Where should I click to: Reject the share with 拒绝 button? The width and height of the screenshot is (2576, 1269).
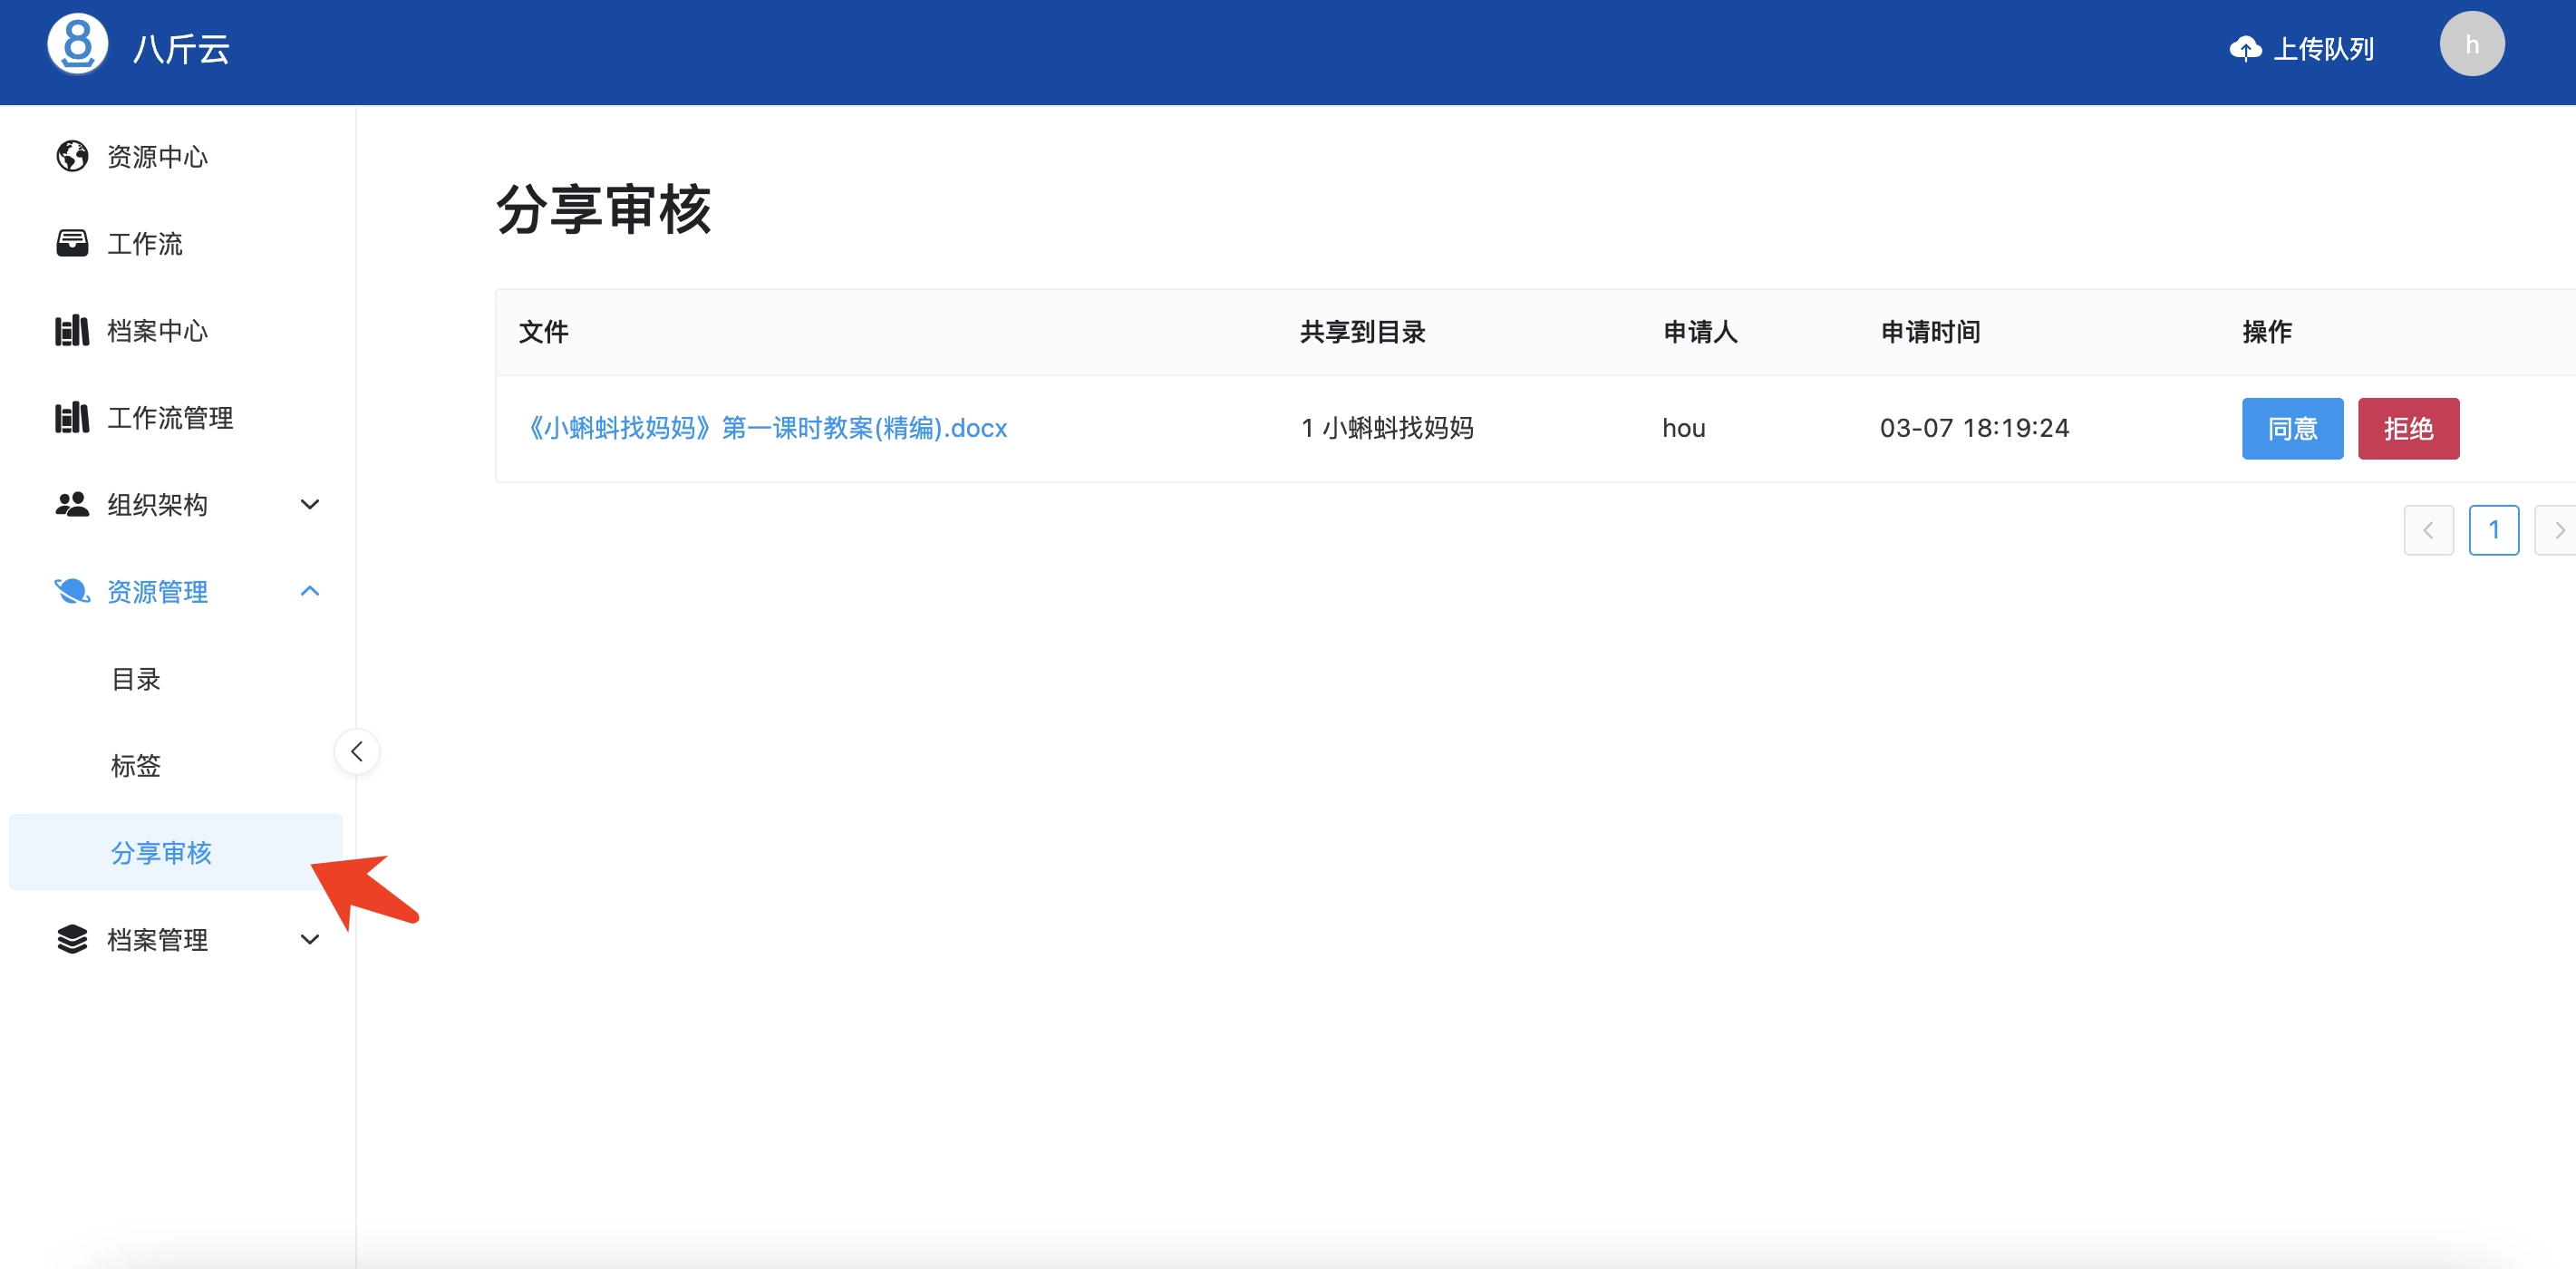(2407, 428)
